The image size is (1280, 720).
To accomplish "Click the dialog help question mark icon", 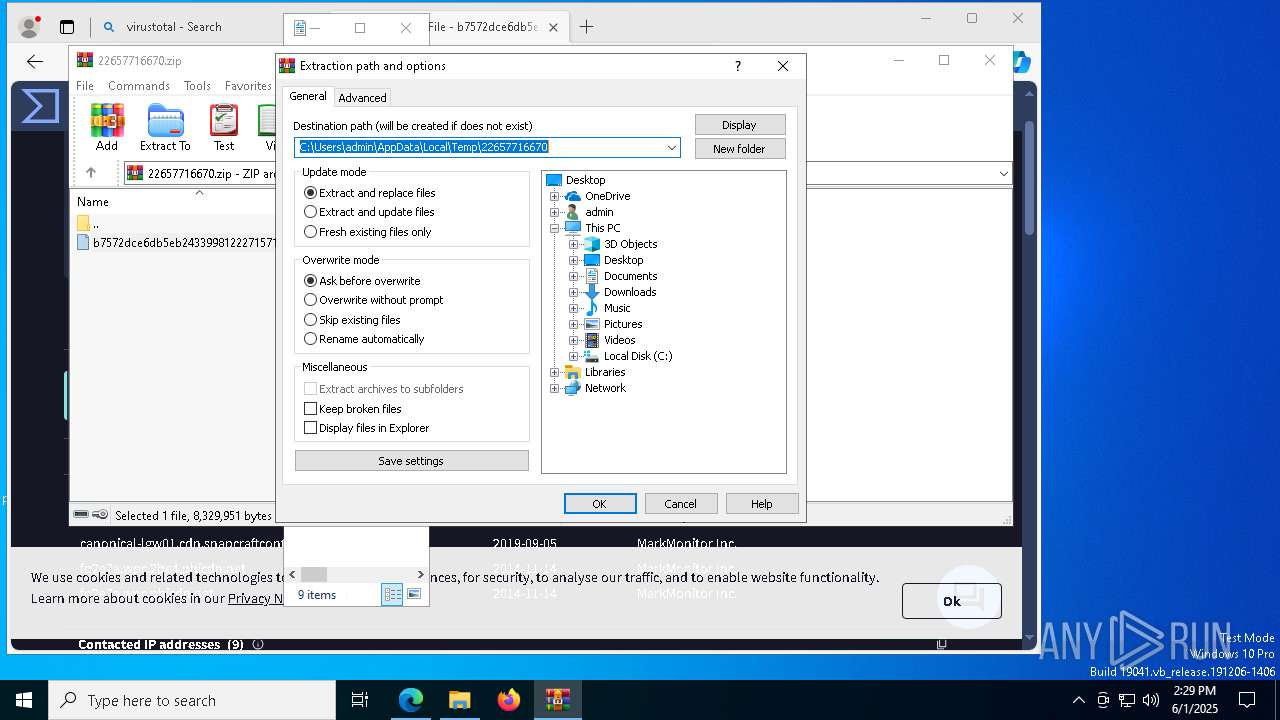I will pyautogui.click(x=738, y=66).
